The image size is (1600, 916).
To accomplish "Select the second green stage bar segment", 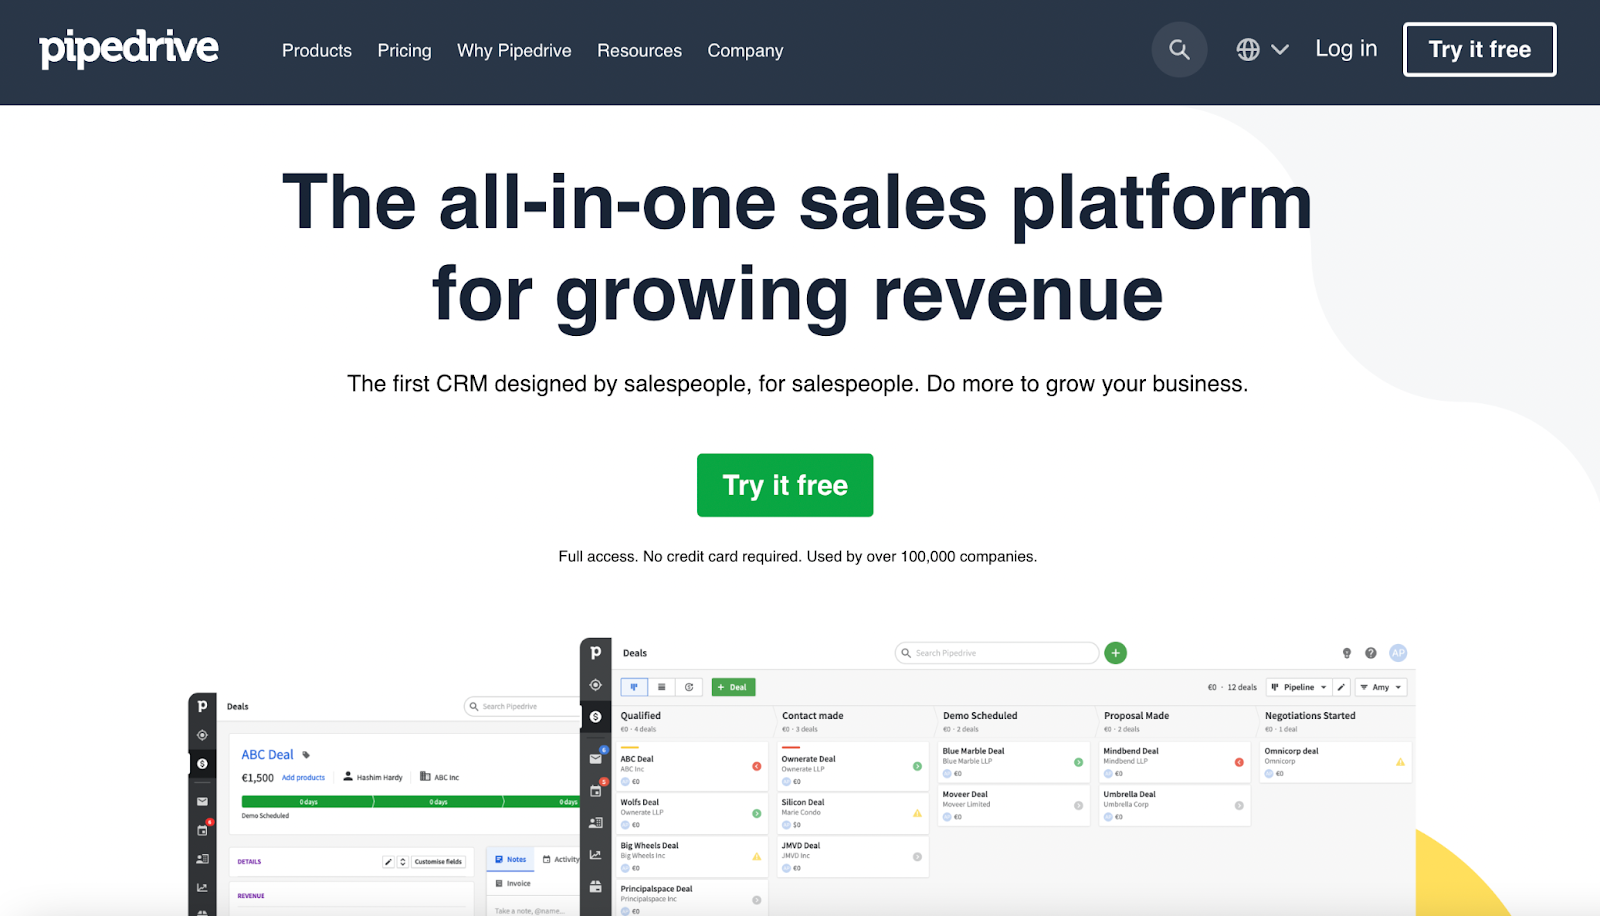I will [x=439, y=802].
